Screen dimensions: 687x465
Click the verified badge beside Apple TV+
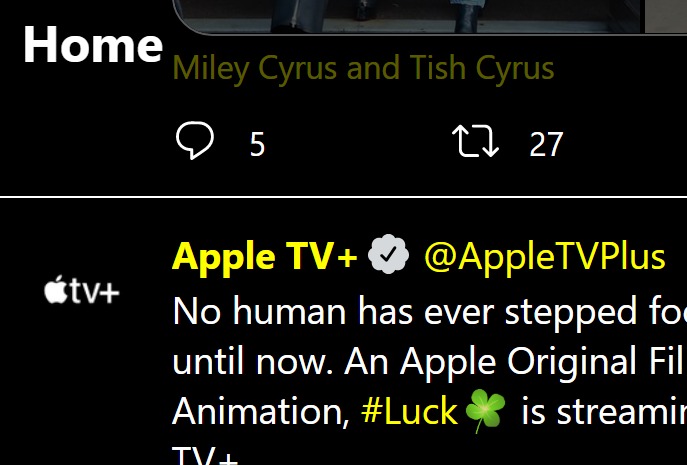(389, 257)
